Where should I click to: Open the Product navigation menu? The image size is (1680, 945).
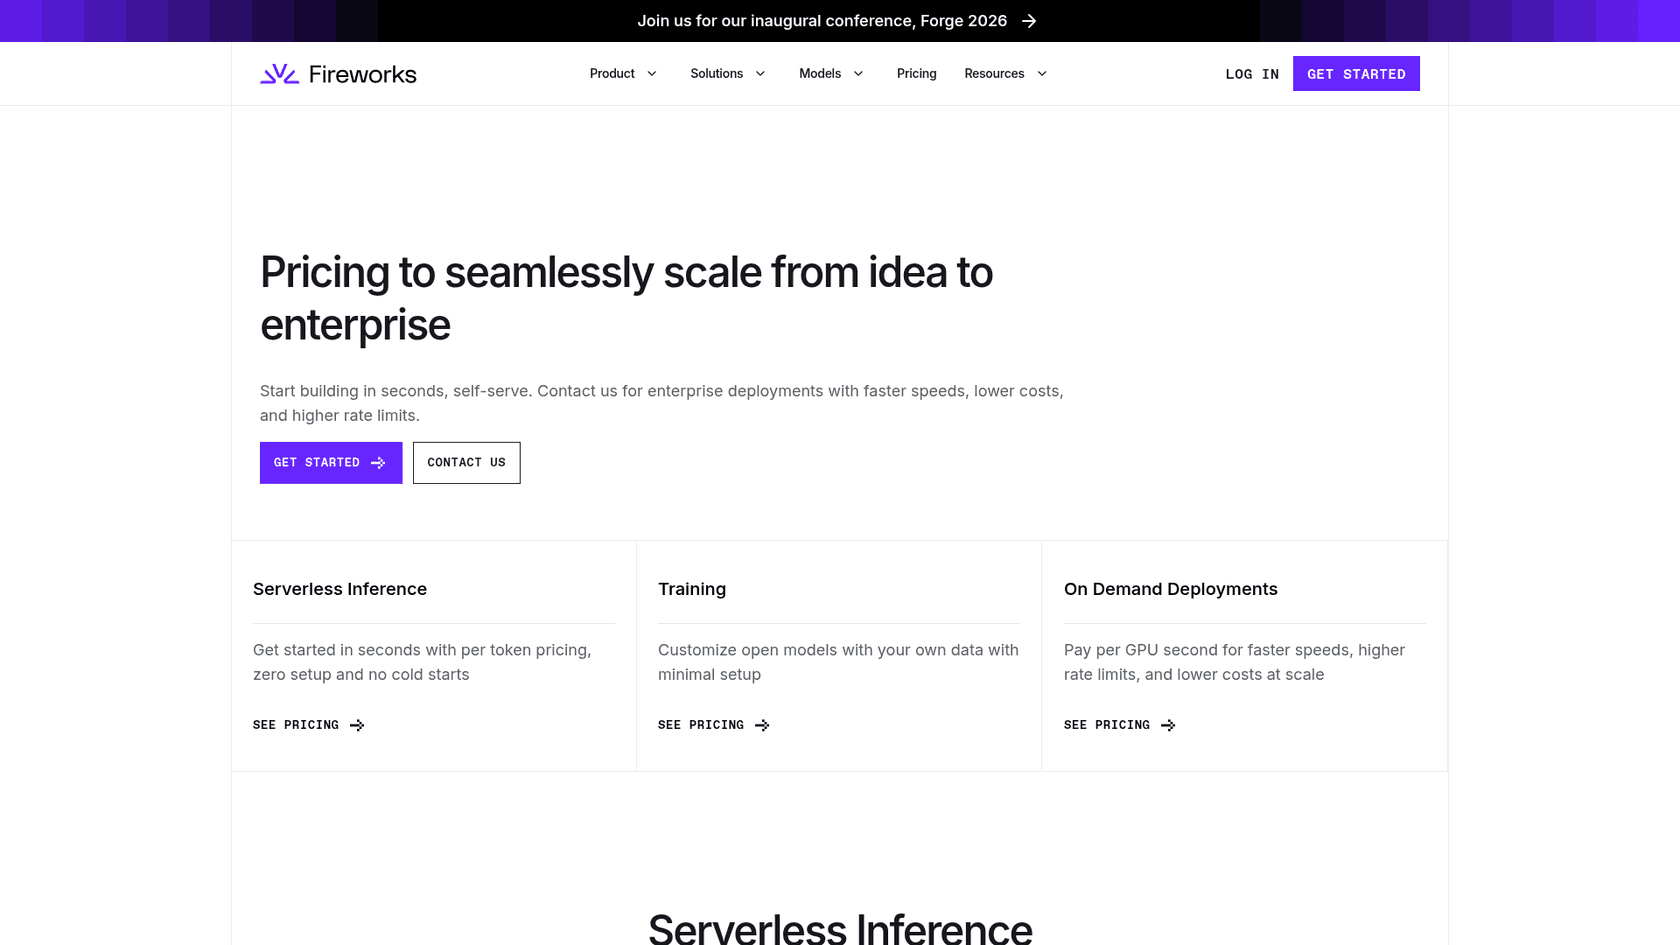pyautogui.click(x=612, y=74)
